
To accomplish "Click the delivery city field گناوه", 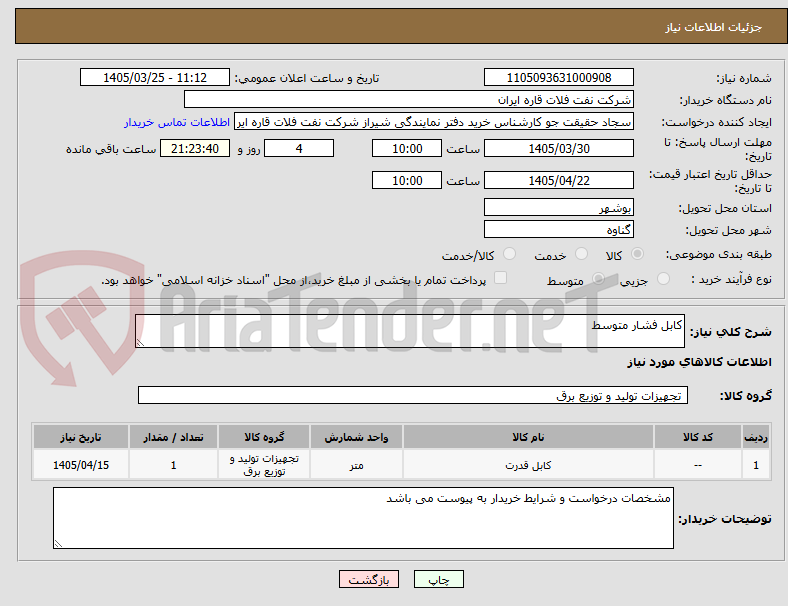I will coord(558,230).
